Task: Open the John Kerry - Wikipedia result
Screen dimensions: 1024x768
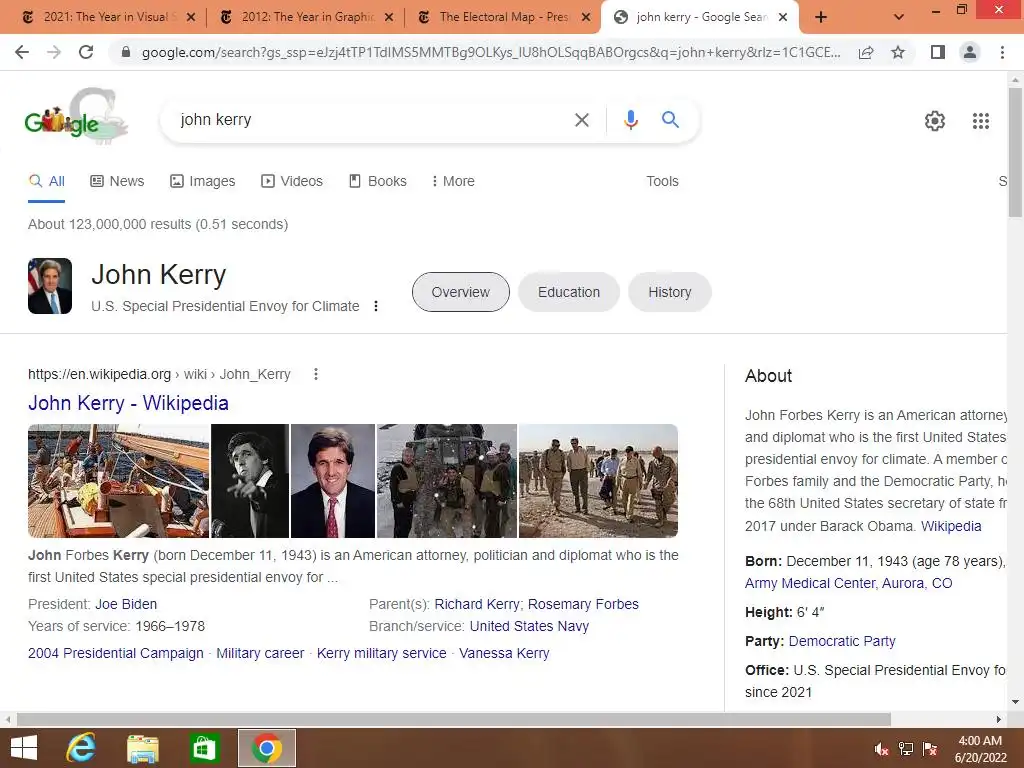Action: click(128, 403)
